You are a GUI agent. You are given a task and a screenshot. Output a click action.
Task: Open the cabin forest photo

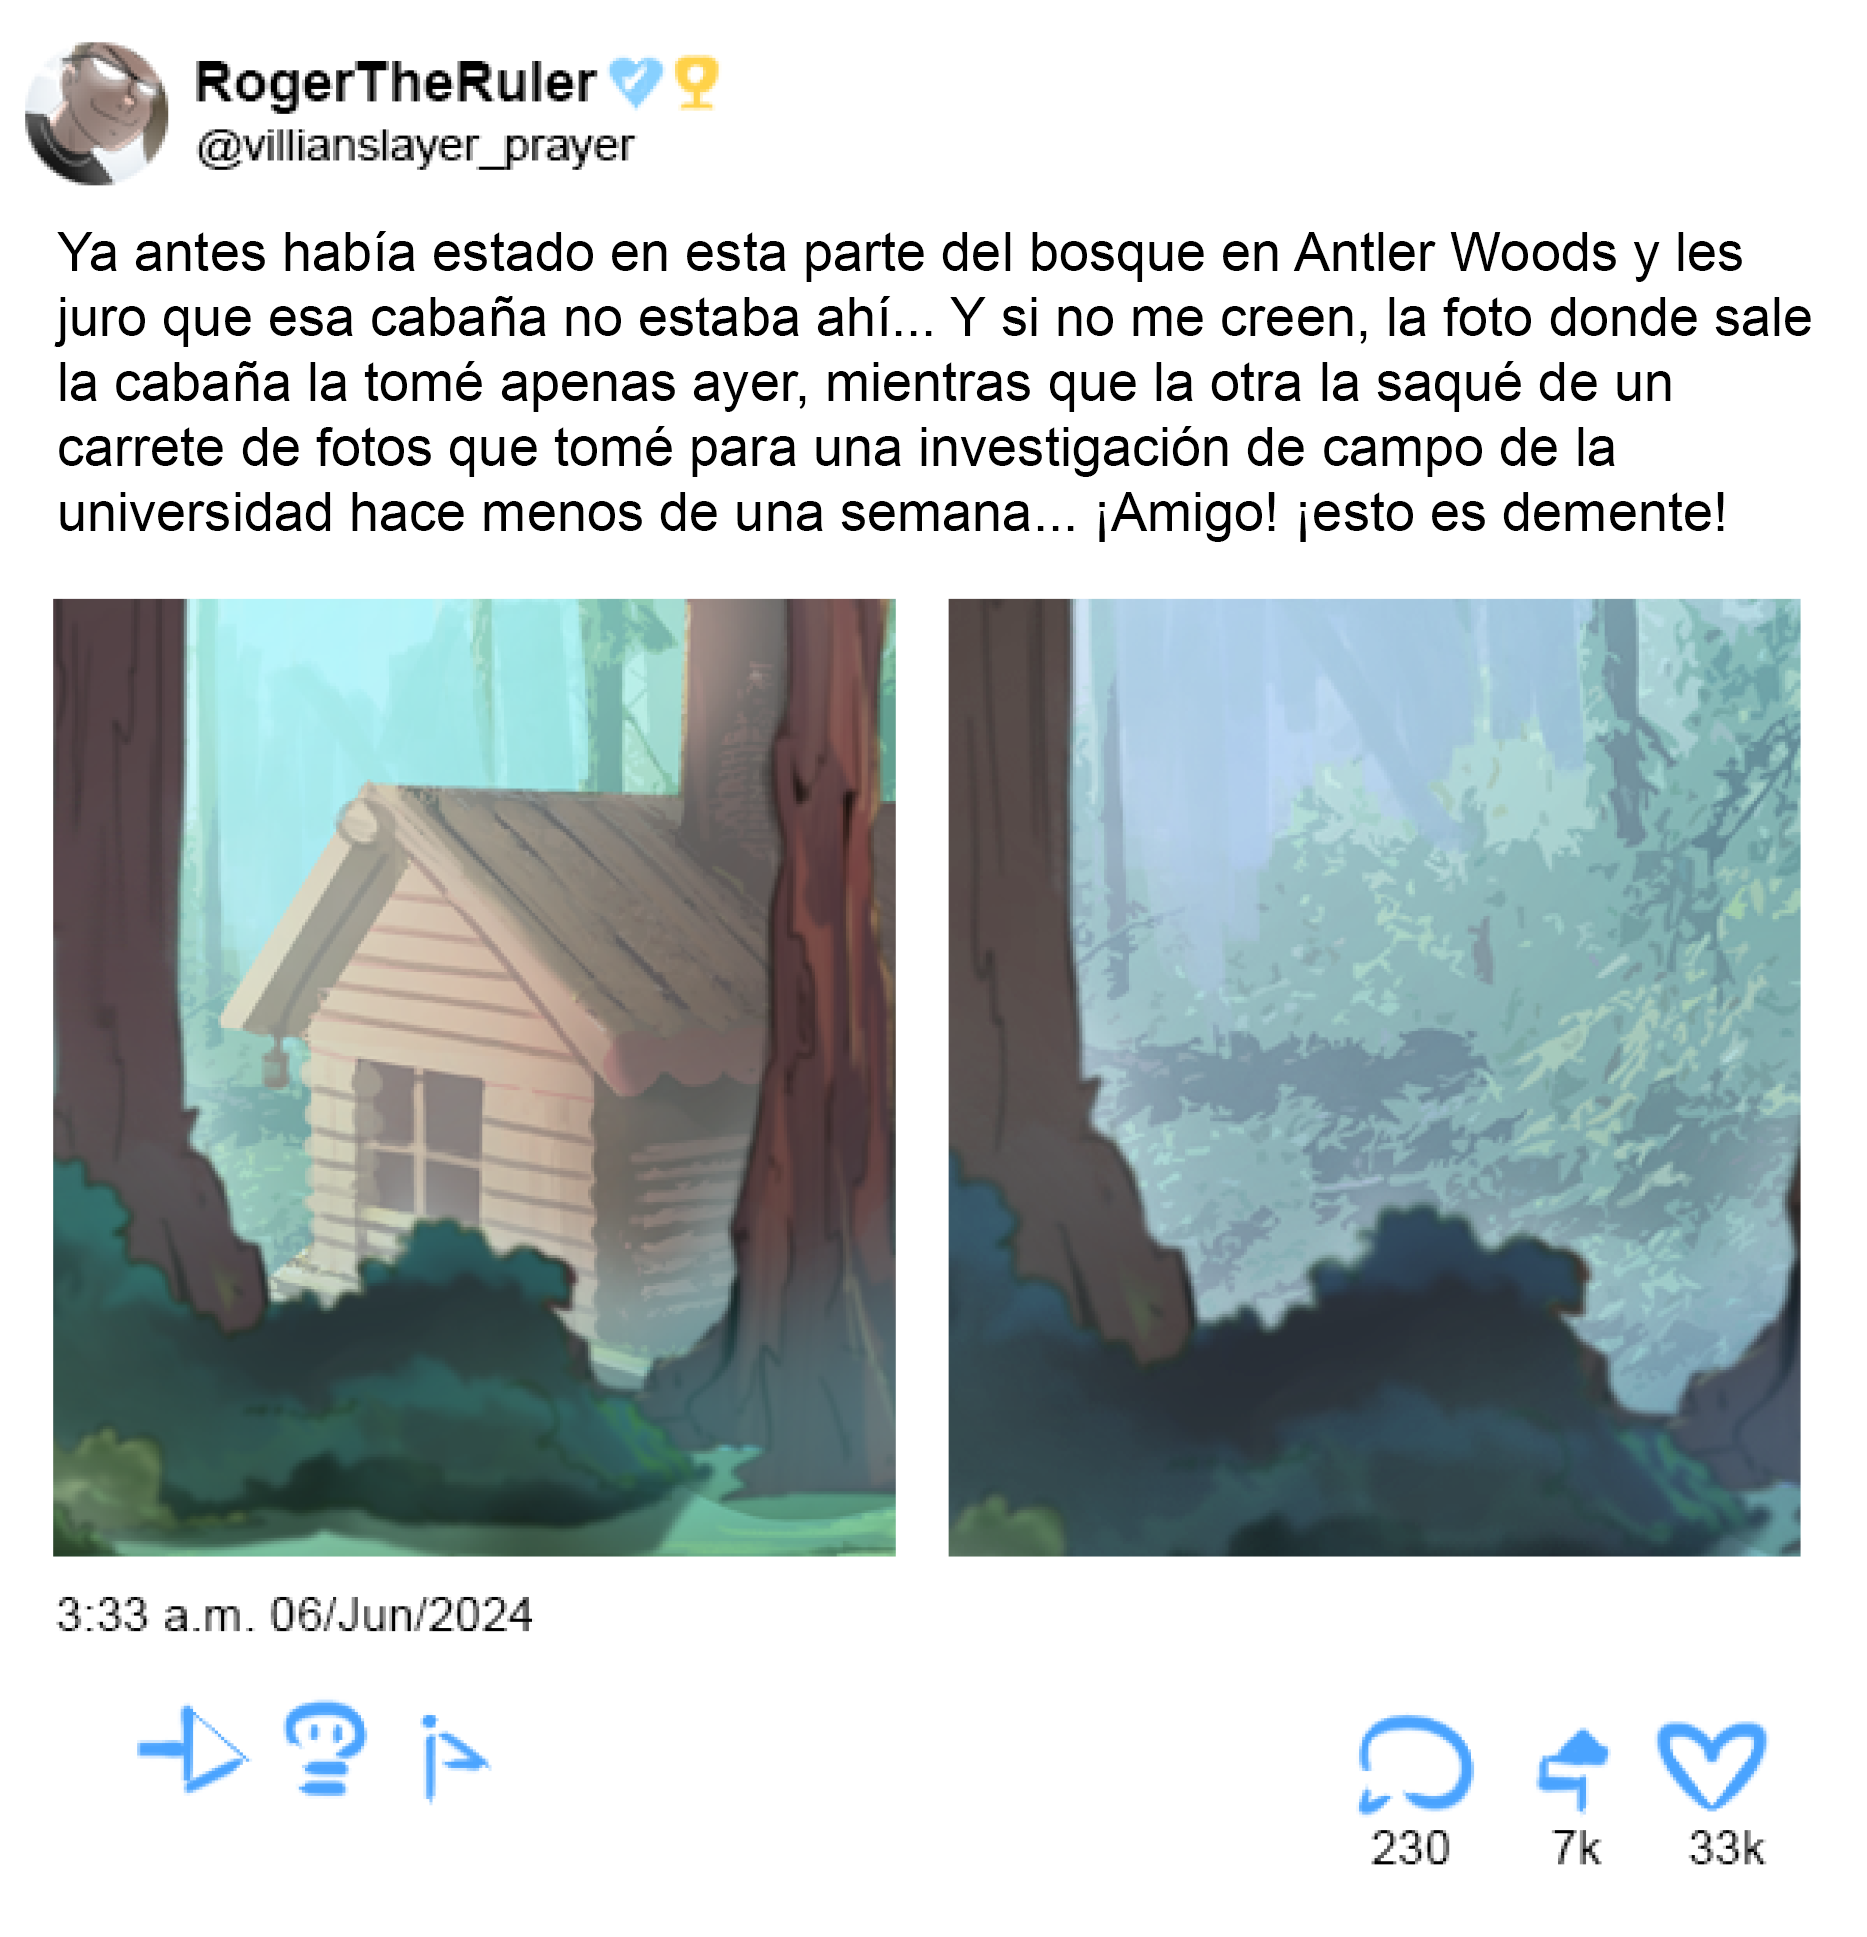pyautogui.click(x=474, y=1077)
